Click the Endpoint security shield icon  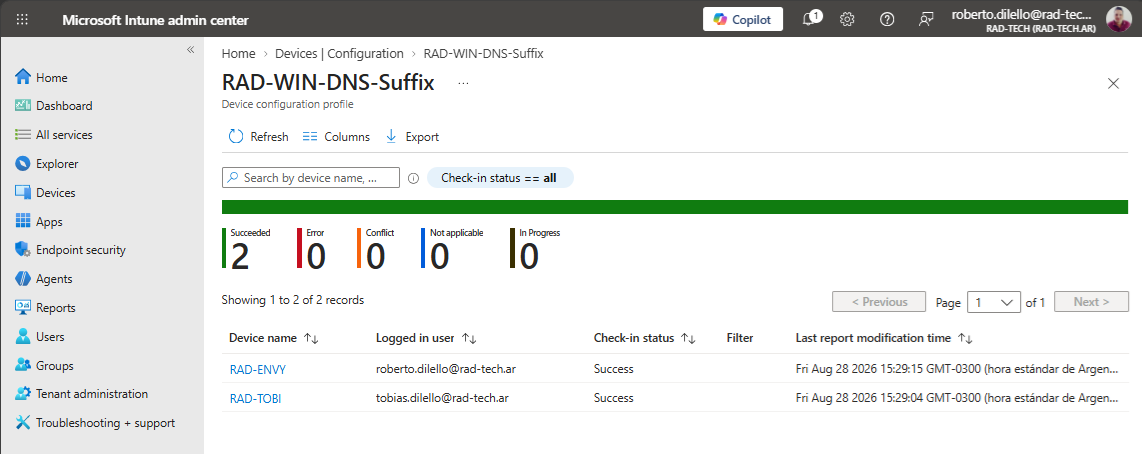(x=23, y=250)
